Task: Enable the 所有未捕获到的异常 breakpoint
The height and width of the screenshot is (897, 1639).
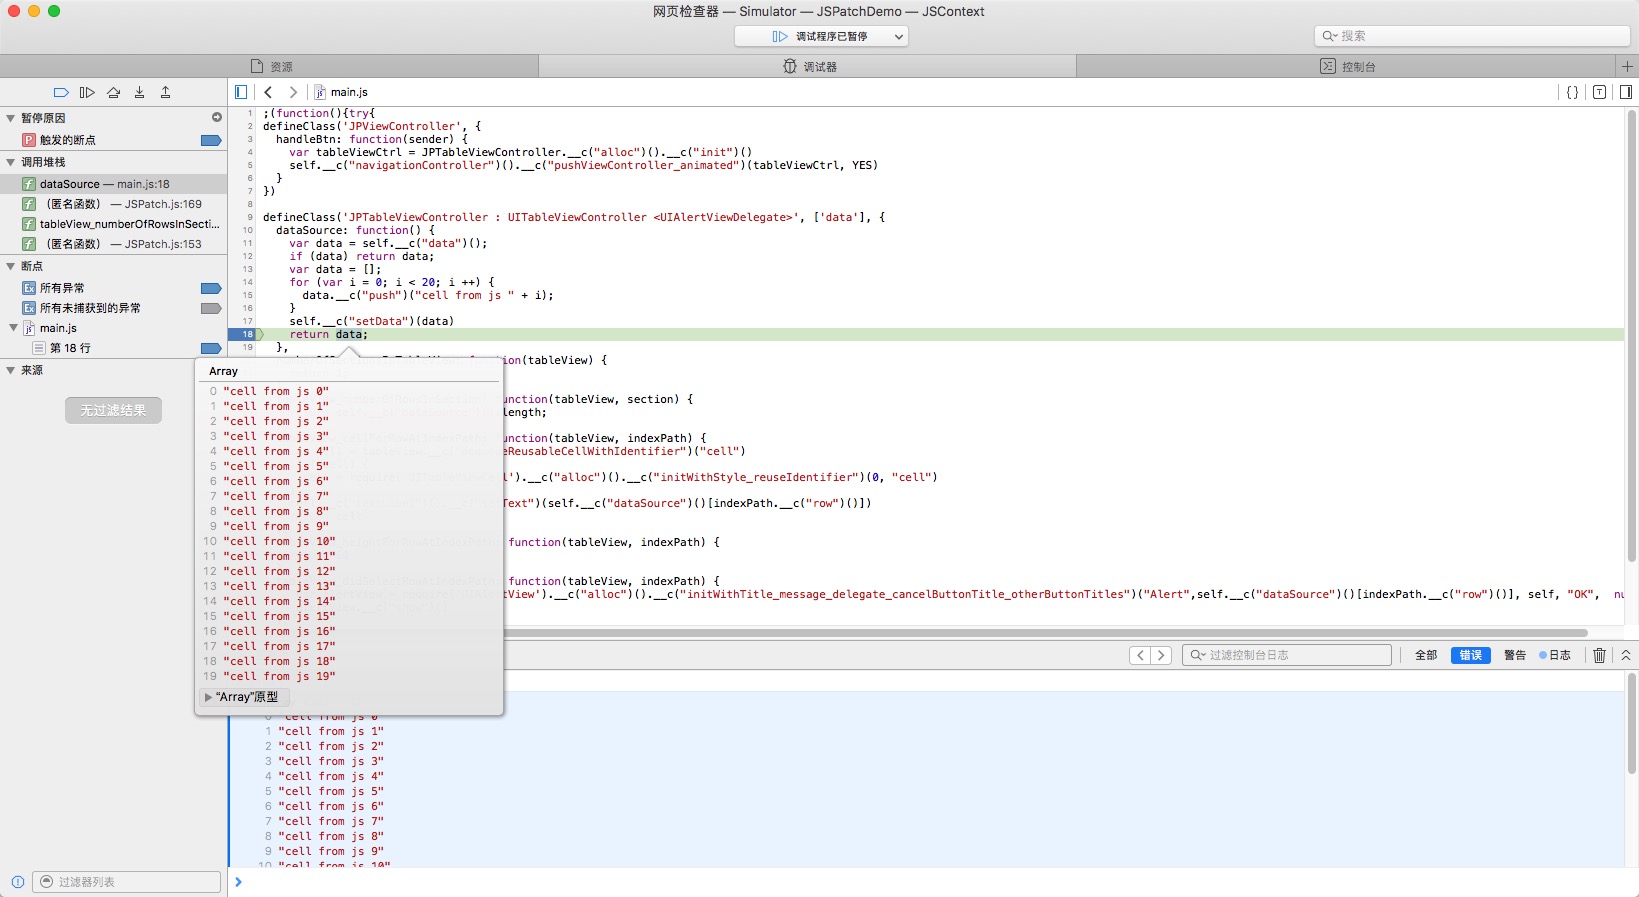Action: tap(210, 308)
